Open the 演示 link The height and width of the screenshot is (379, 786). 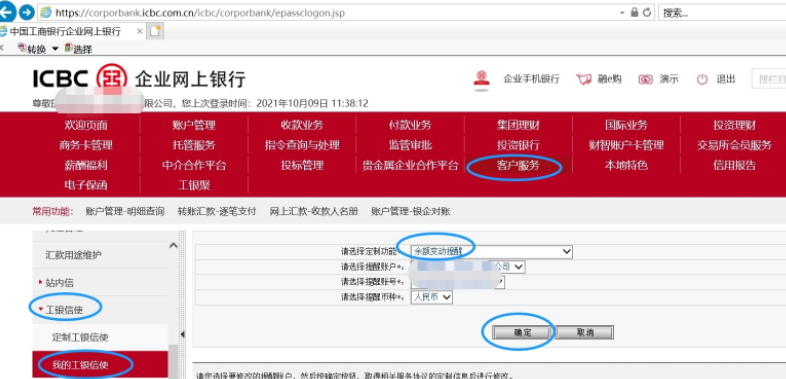[669, 79]
